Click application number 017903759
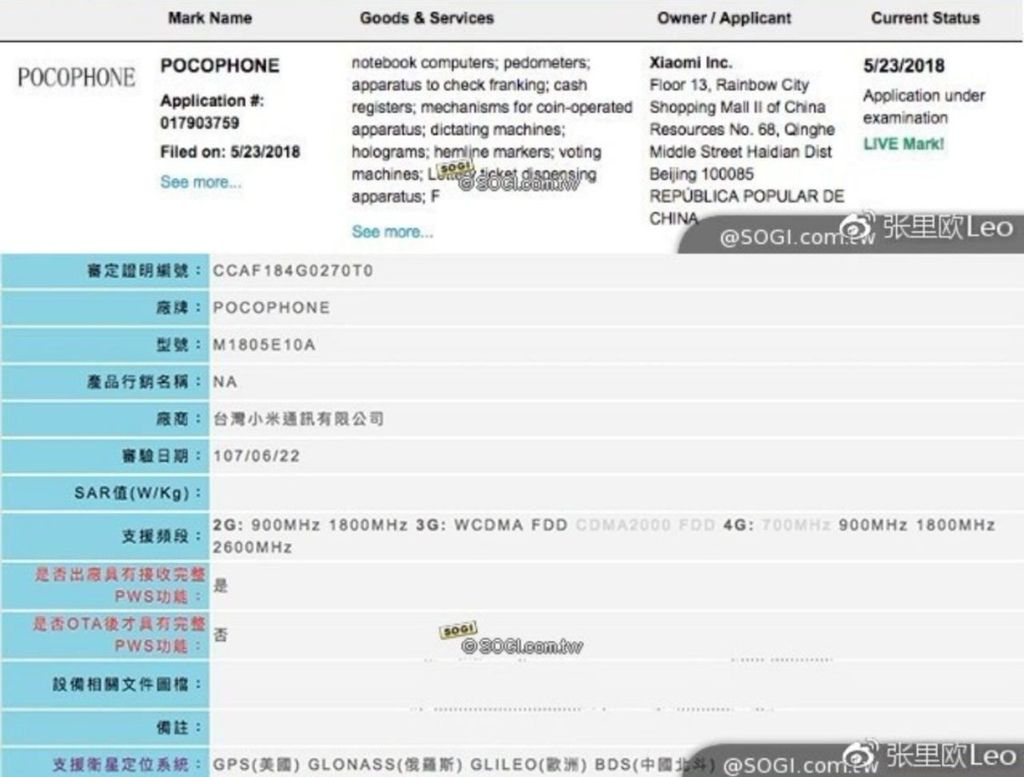This screenshot has height=777, width=1024. tap(200, 123)
